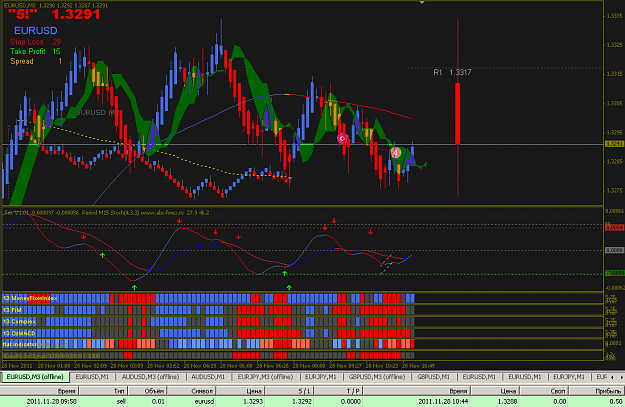Image resolution: width=625 pixels, height=407 pixels.
Task: Click the Stop Loss 29 chart label
Action: point(35,42)
